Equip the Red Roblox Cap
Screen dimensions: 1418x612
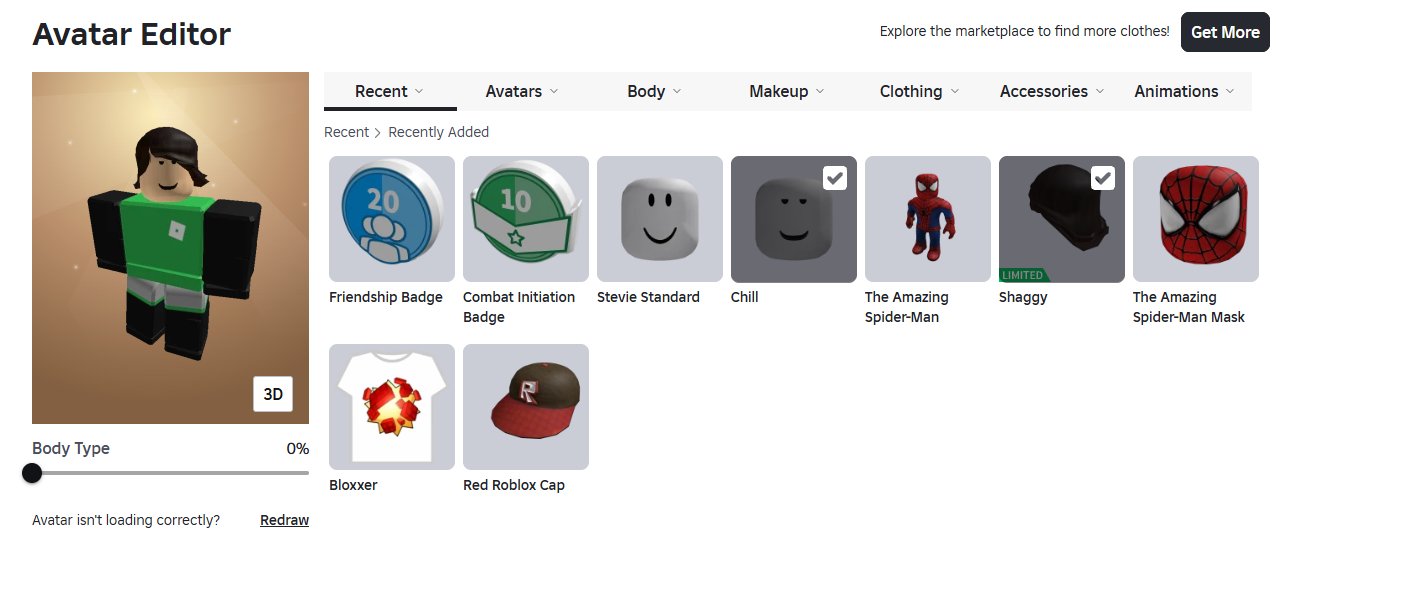526,407
